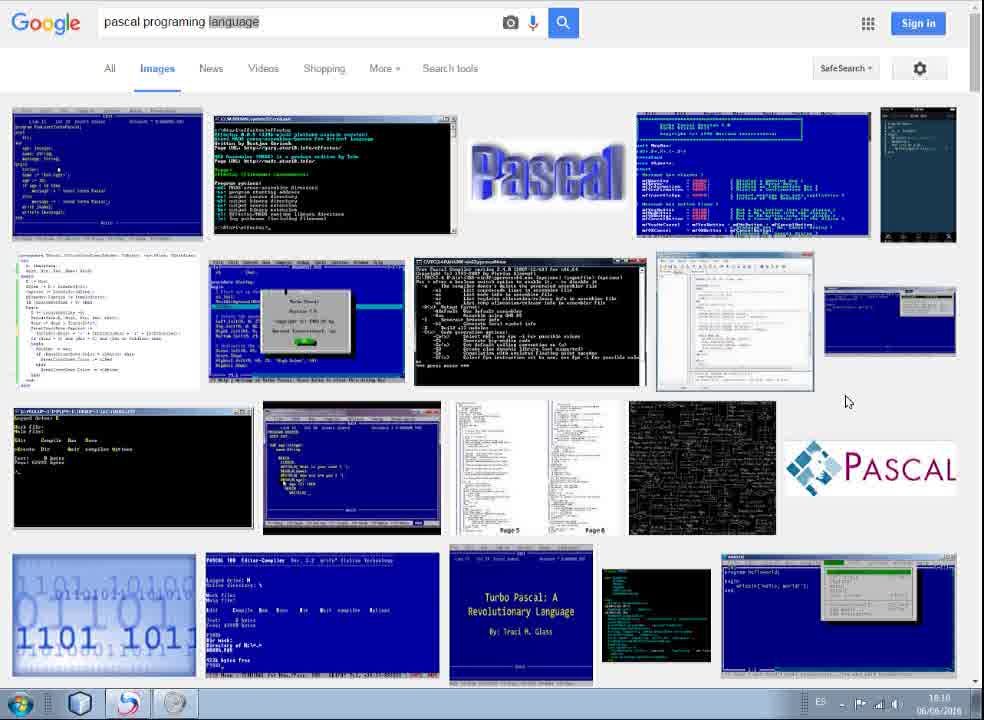Open the Google apps grid
This screenshot has height=720, width=984.
click(x=868, y=24)
